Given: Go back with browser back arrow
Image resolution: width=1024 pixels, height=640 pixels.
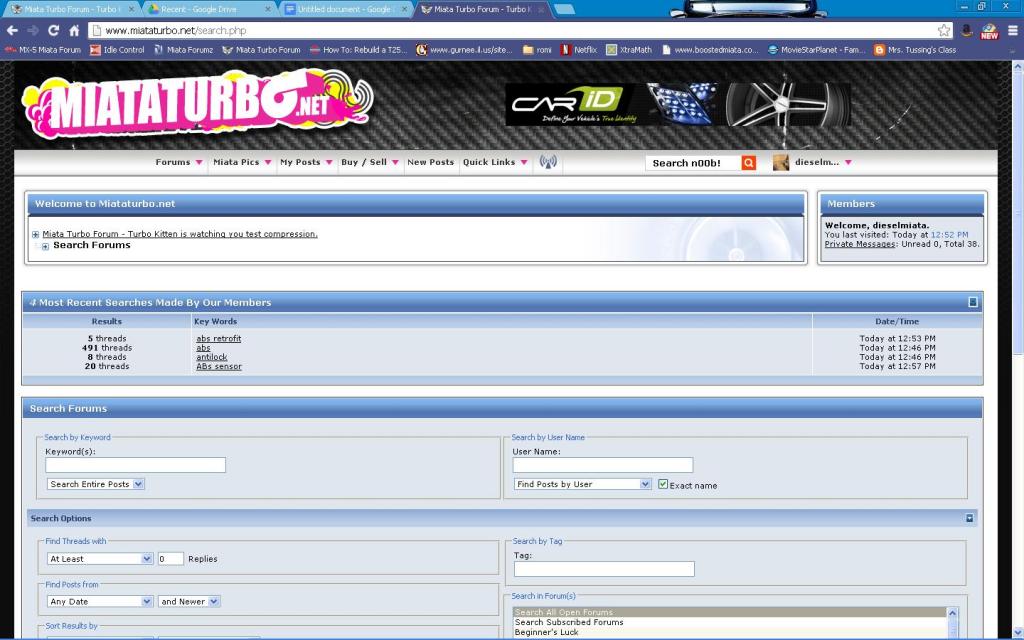Looking at the screenshot, I should click(12, 30).
